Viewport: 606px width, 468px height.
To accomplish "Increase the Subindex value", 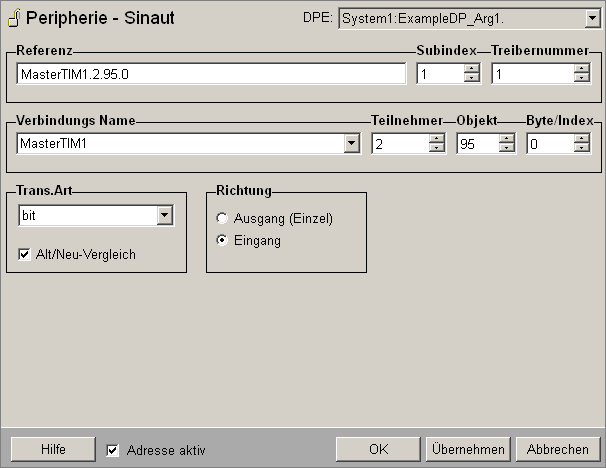I will [472, 69].
